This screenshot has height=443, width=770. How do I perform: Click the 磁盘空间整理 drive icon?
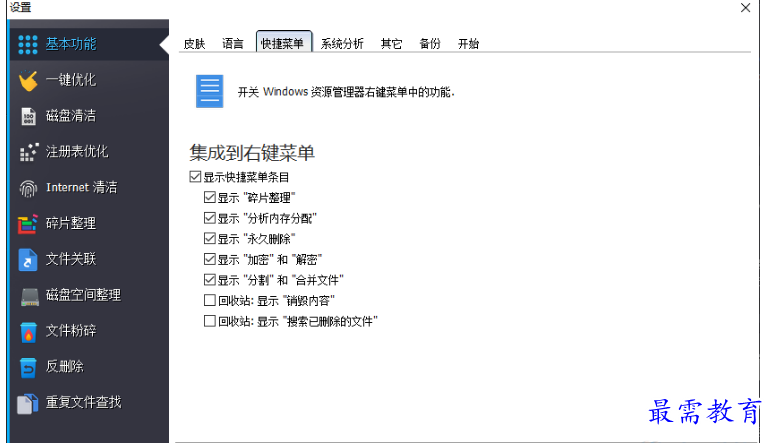point(29,296)
